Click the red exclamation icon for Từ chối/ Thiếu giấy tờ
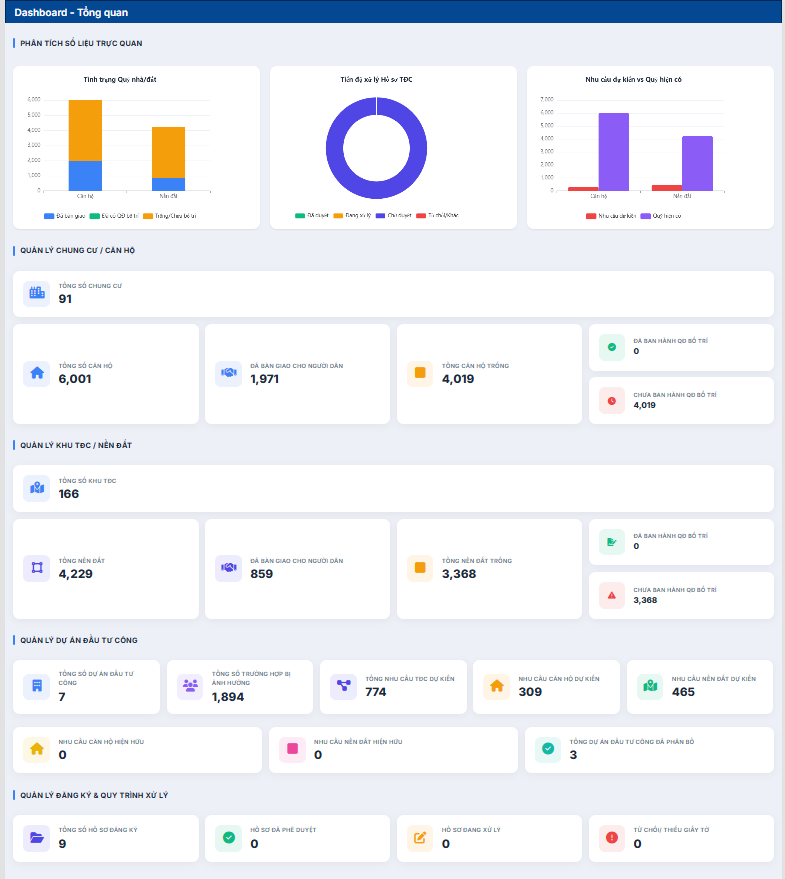The height and width of the screenshot is (879, 785). pos(612,838)
